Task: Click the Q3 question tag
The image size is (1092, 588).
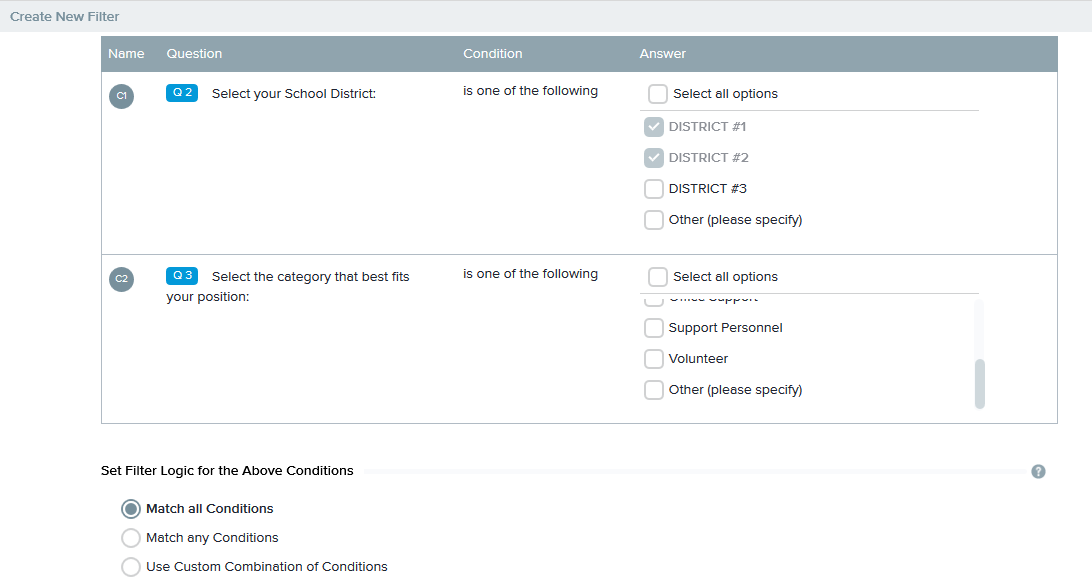Action: click(182, 276)
